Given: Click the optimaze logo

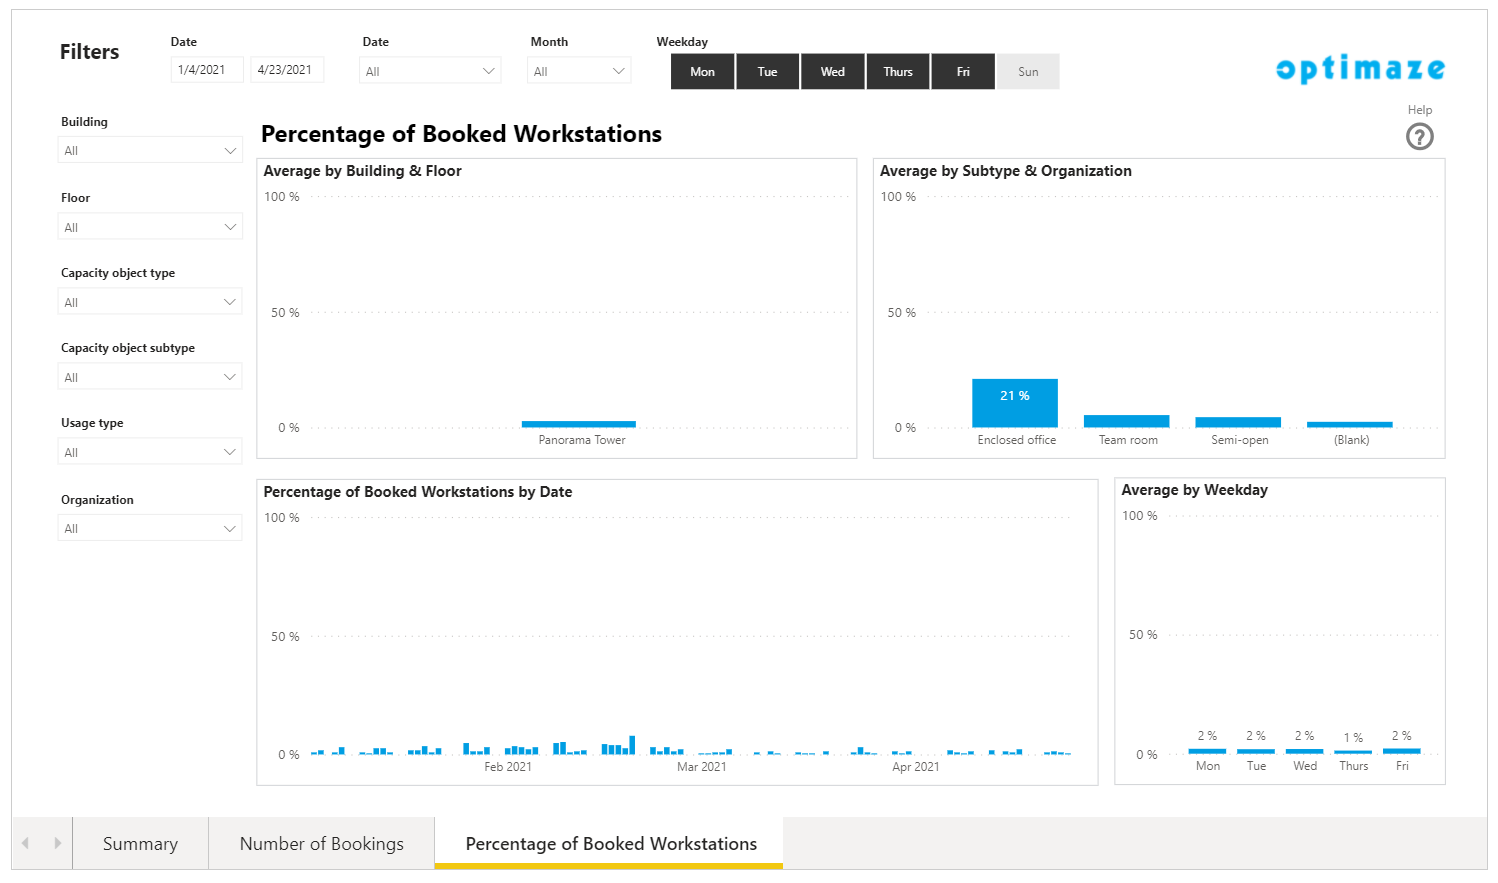Looking at the screenshot, I should [x=1360, y=69].
